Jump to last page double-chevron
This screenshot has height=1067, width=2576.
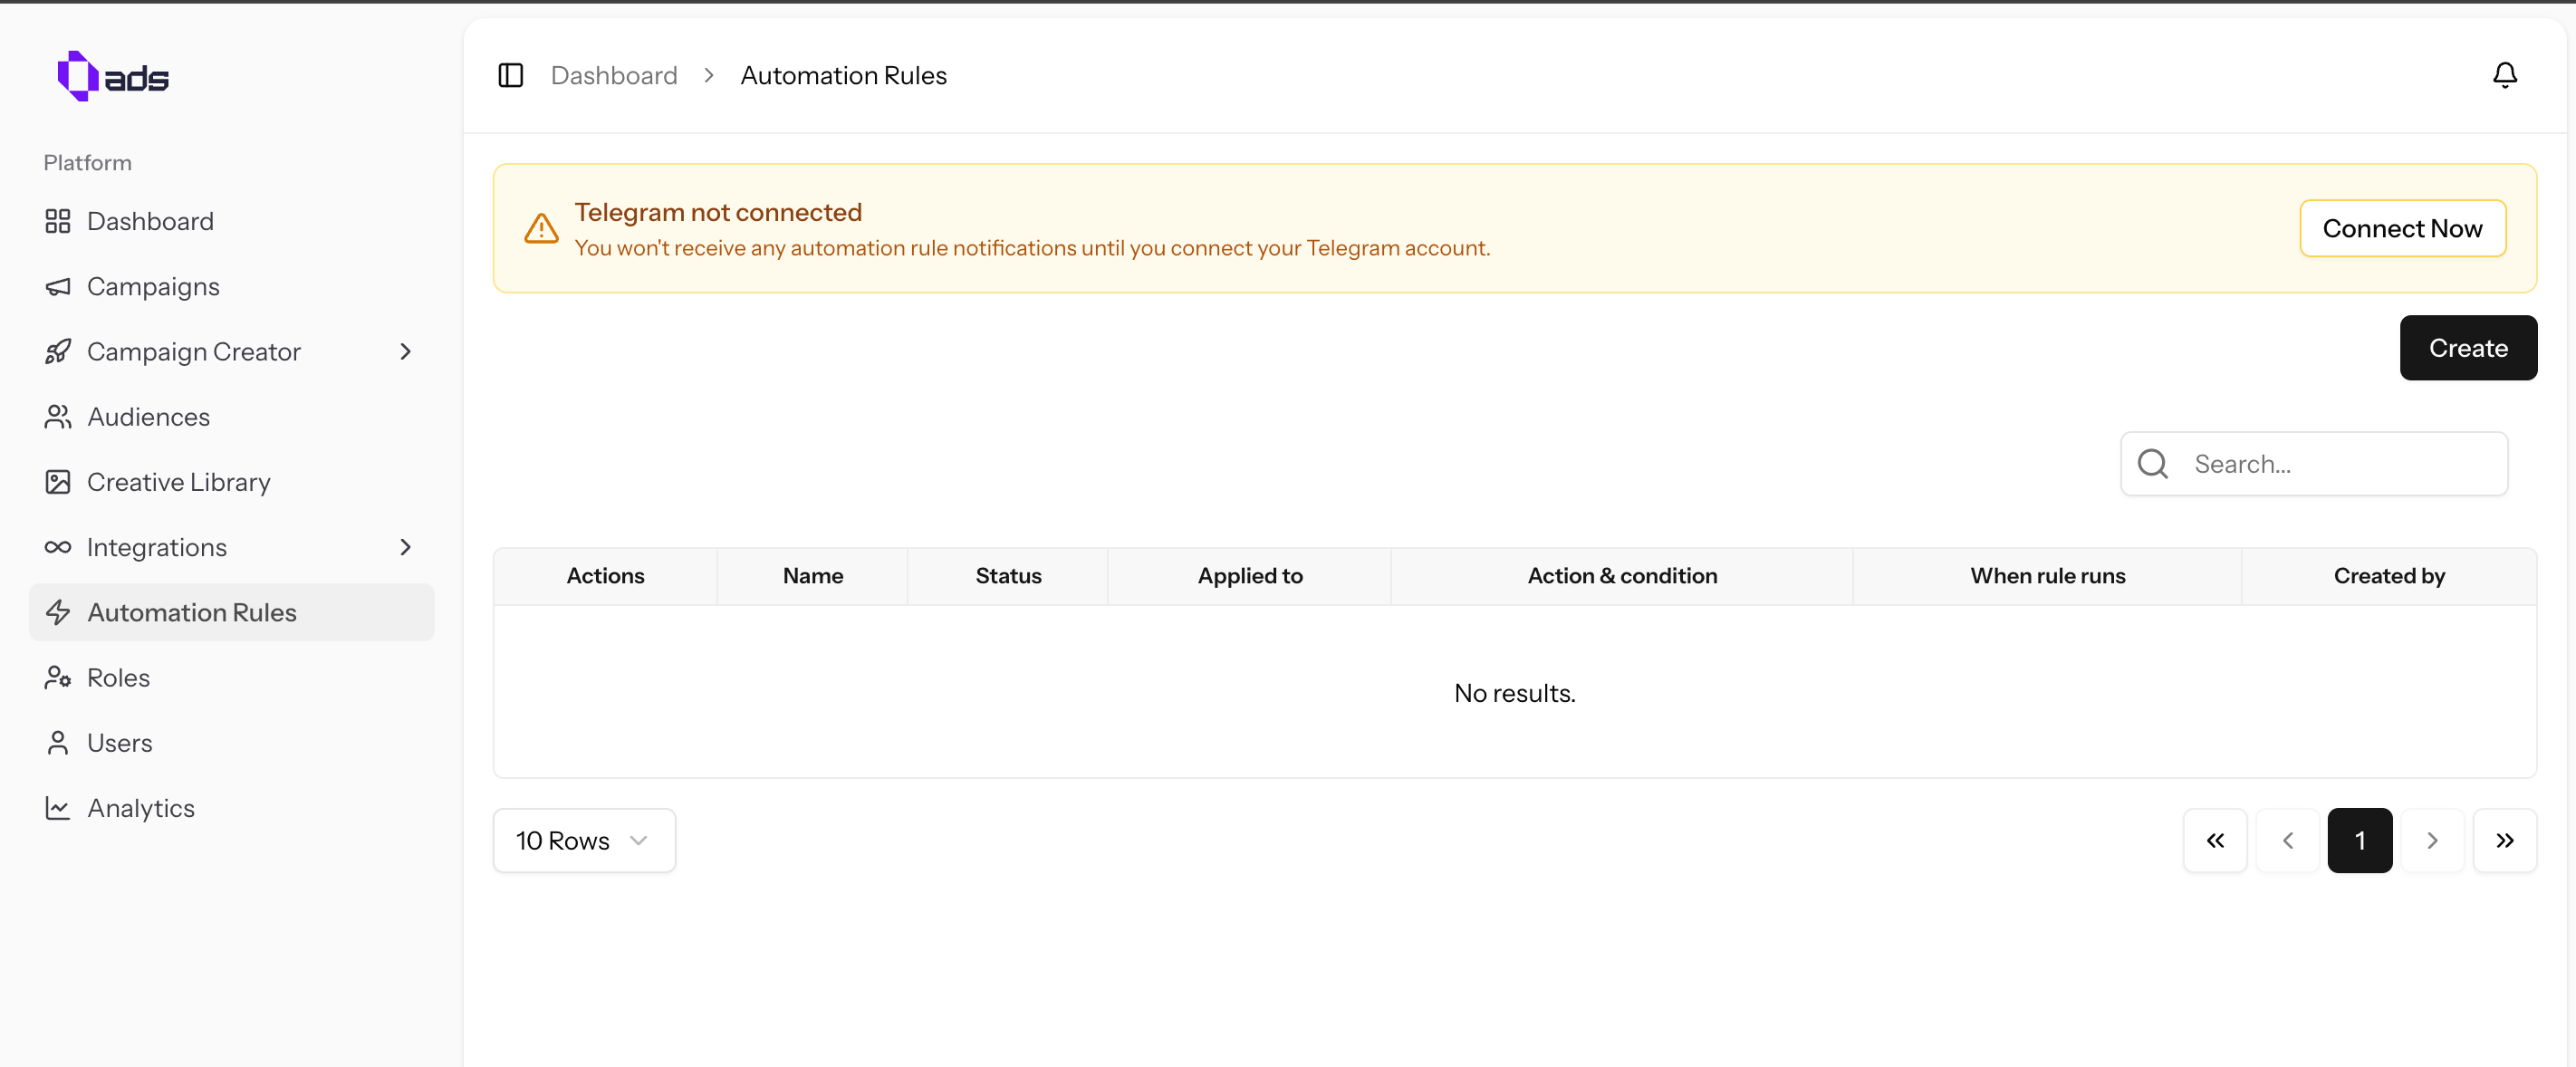click(2504, 840)
